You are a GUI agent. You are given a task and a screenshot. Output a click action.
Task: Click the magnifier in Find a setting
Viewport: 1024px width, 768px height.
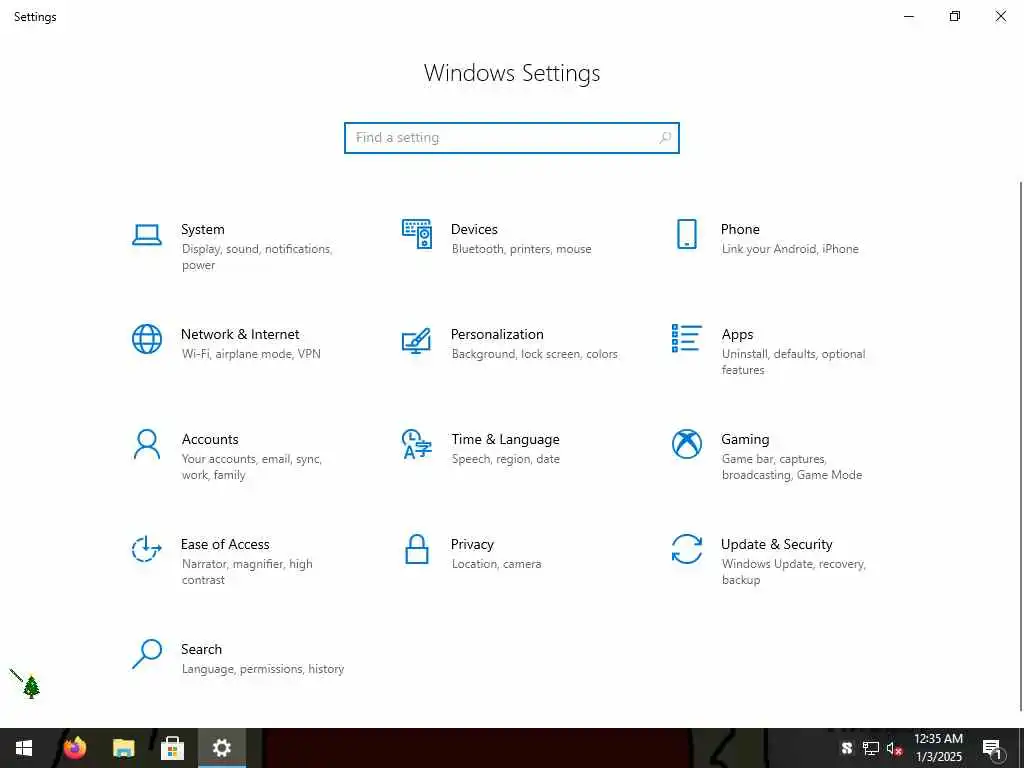[x=665, y=138]
